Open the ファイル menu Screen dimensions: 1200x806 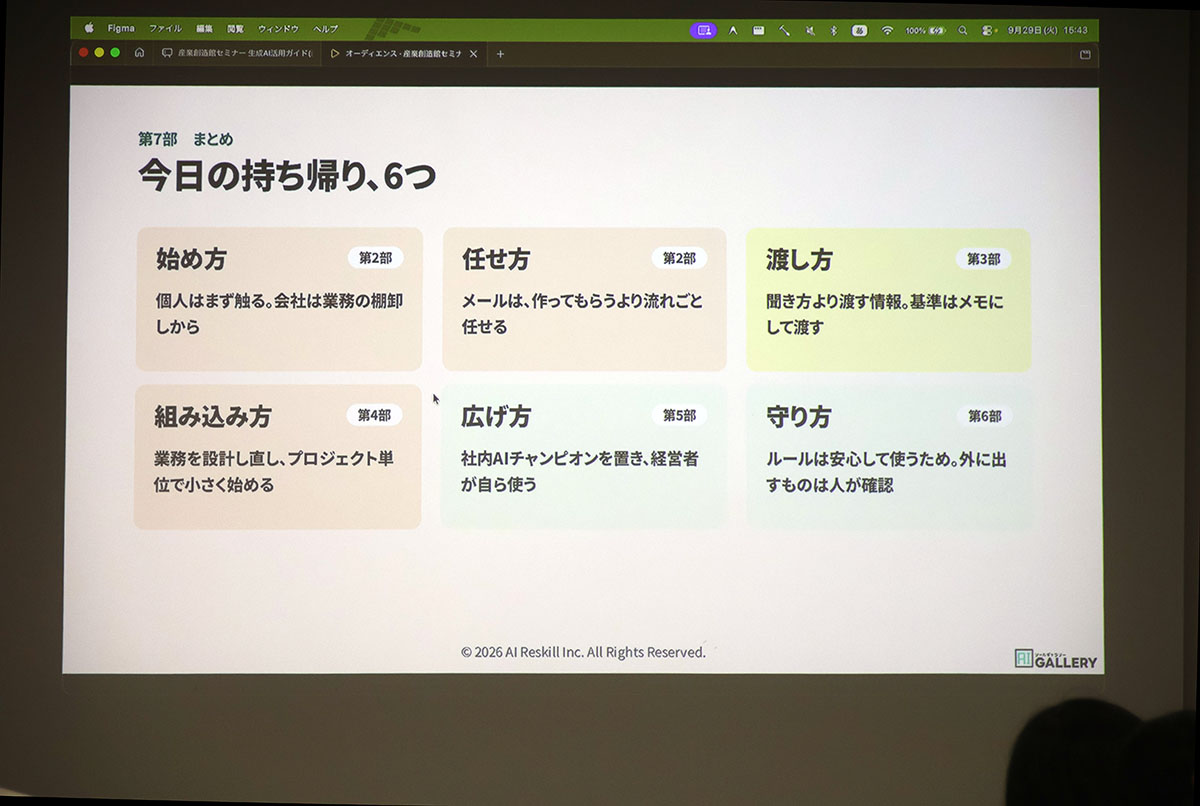point(165,29)
